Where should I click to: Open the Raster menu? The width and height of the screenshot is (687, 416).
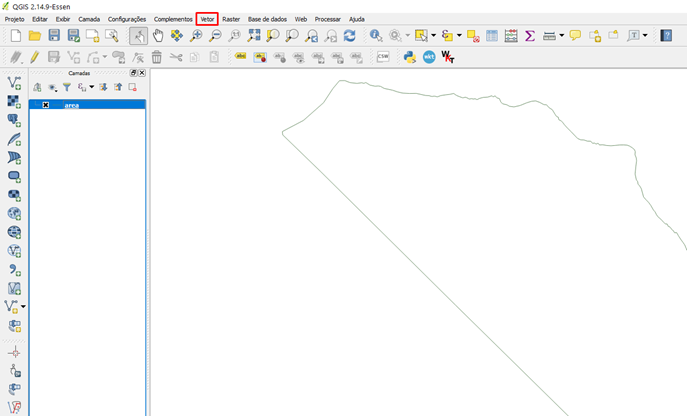point(231,19)
